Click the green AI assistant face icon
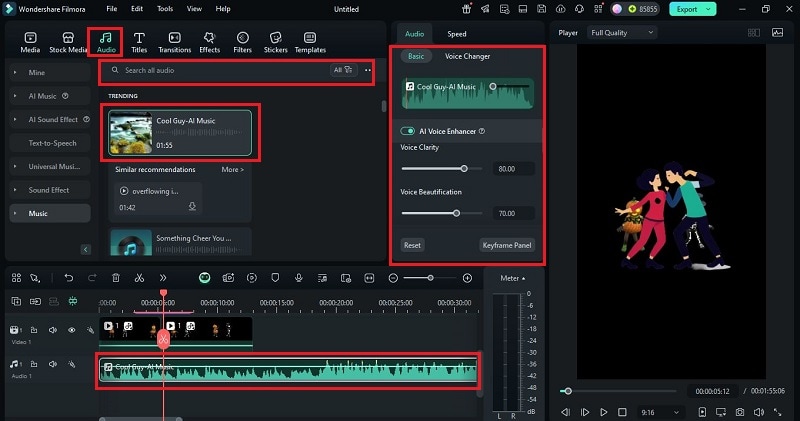800x421 pixels. (205, 278)
